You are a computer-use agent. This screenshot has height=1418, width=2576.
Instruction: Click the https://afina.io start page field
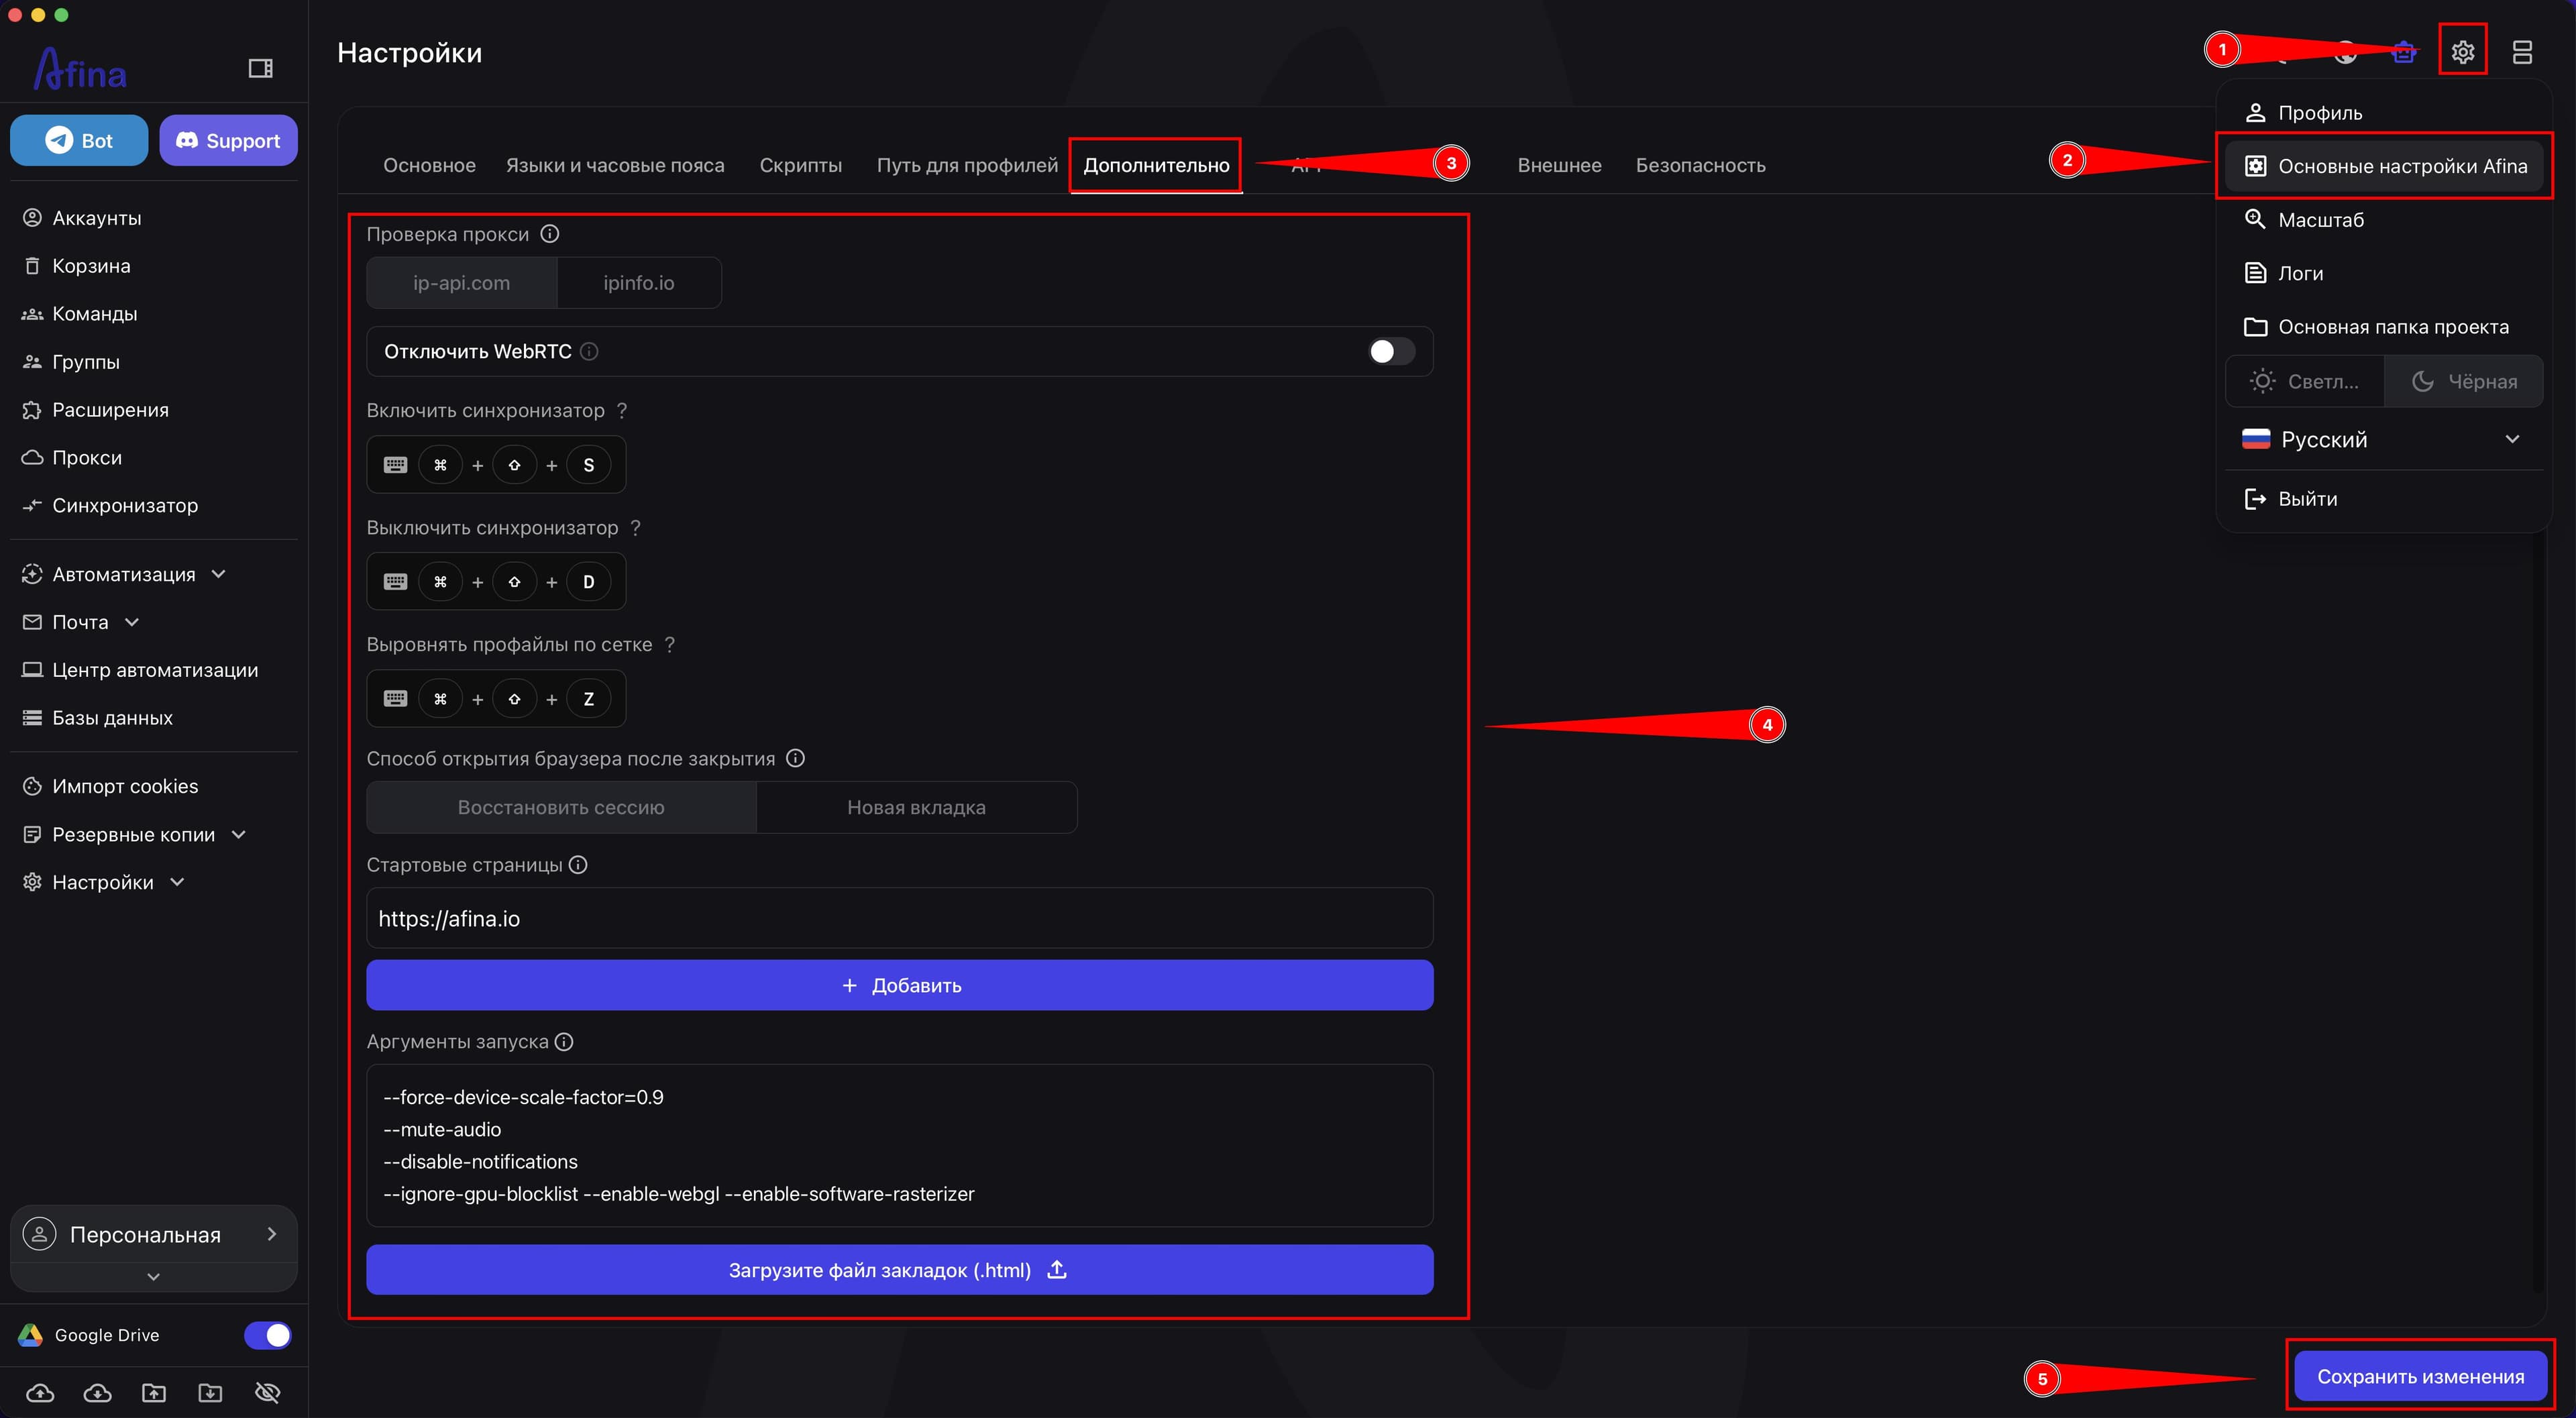[x=899, y=918]
